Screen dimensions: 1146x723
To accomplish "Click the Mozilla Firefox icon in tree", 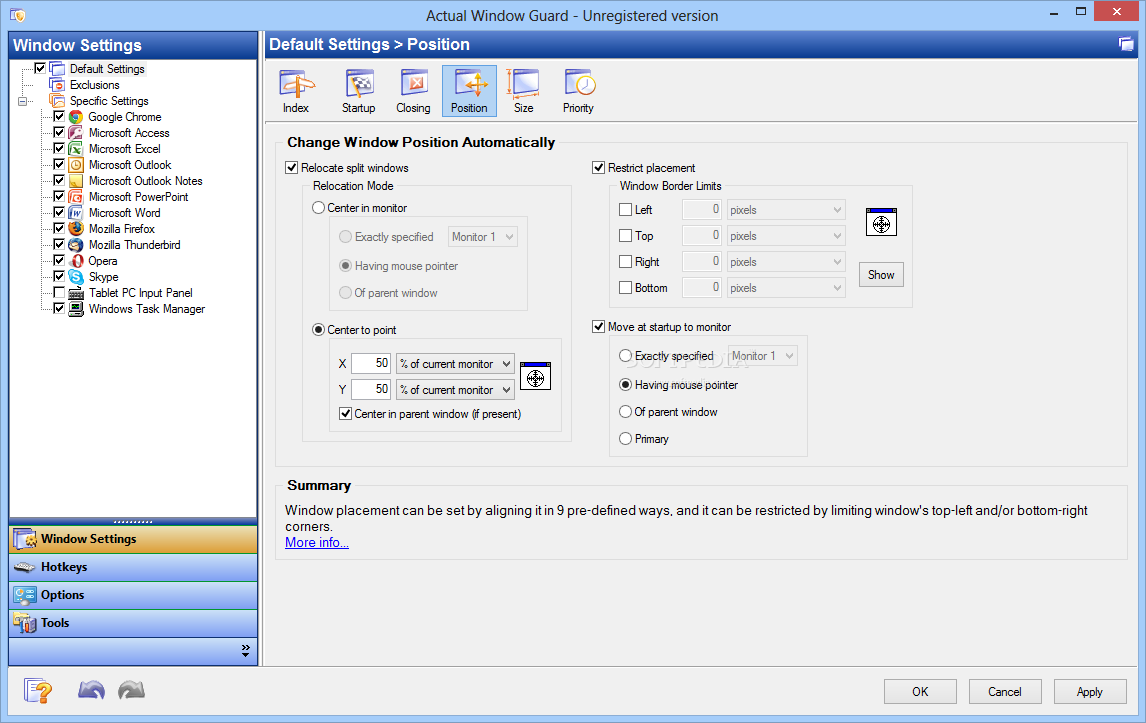I will tap(76, 229).
